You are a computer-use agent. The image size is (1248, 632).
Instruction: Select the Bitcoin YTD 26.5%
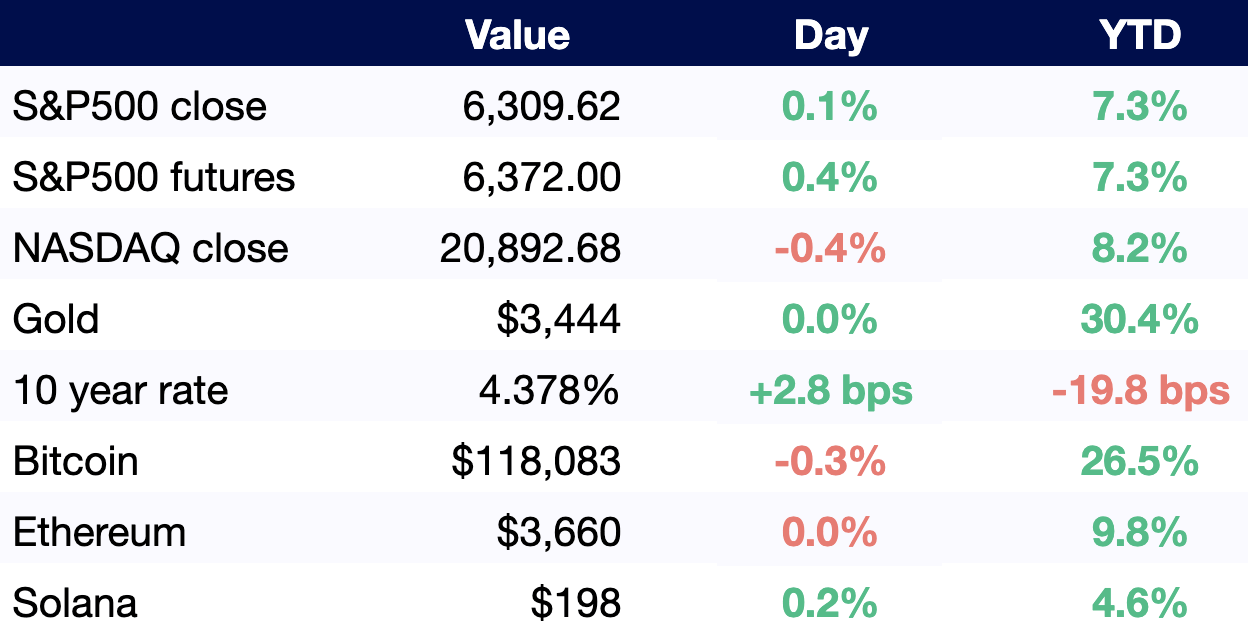pyautogui.click(x=1140, y=461)
